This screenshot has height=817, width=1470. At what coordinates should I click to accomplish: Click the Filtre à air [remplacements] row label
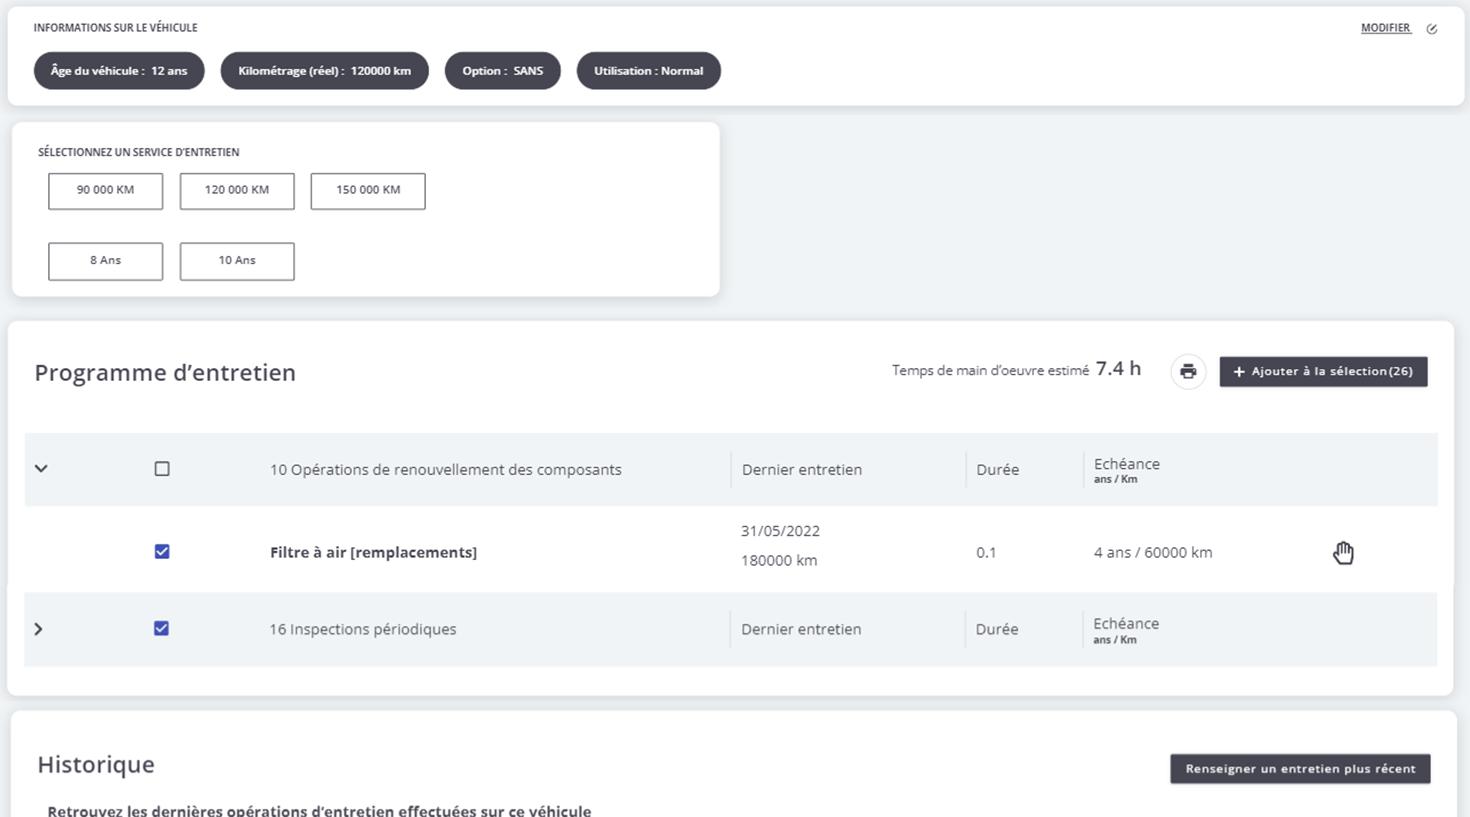coord(373,553)
